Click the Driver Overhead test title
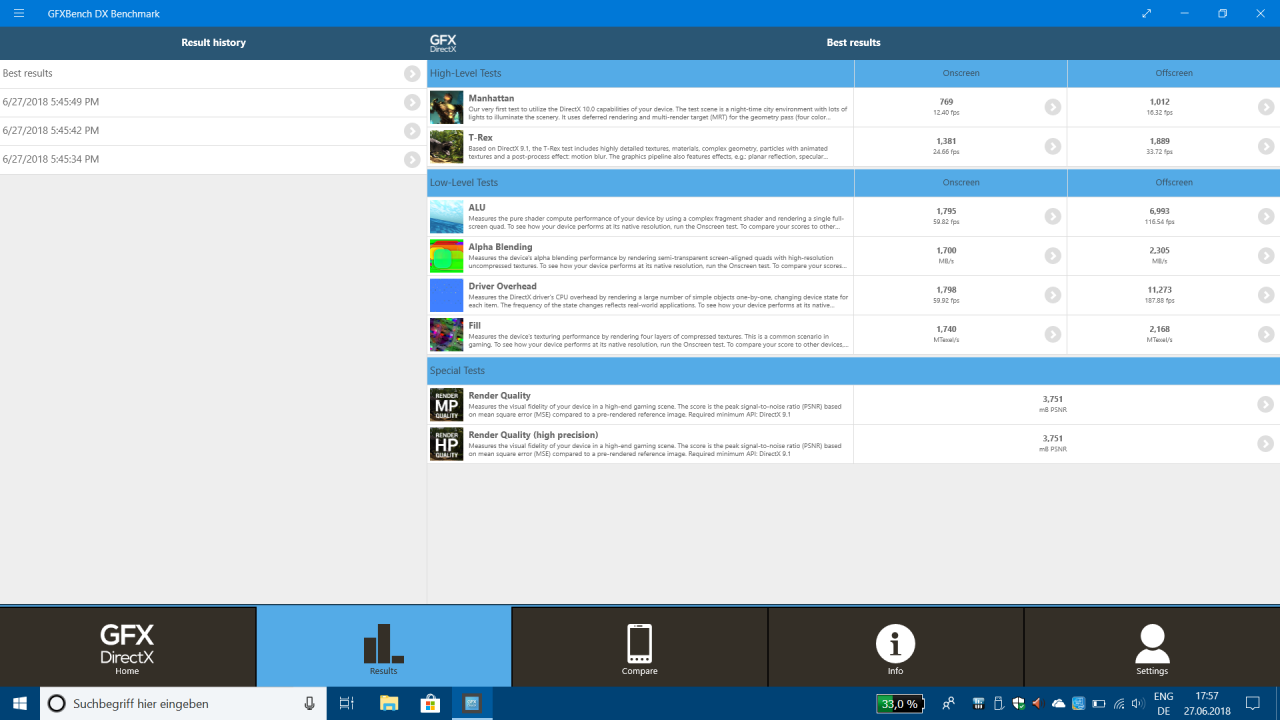 (x=502, y=286)
